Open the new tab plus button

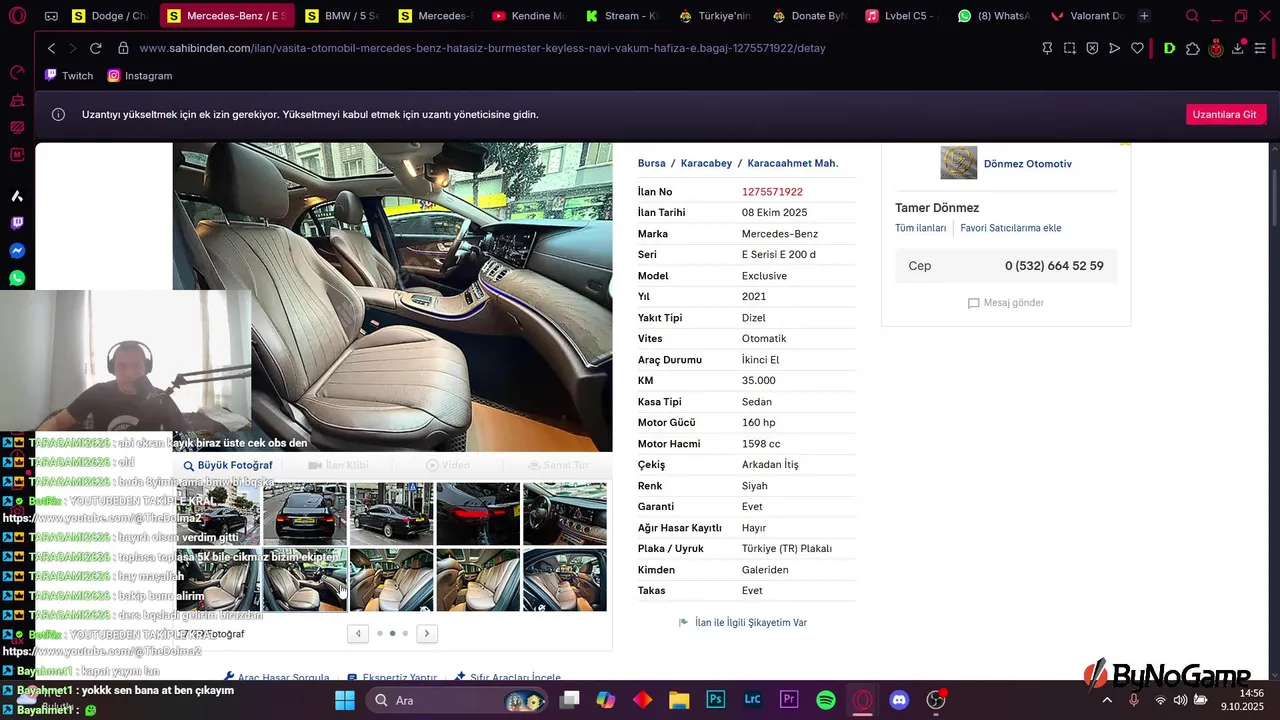1144,16
